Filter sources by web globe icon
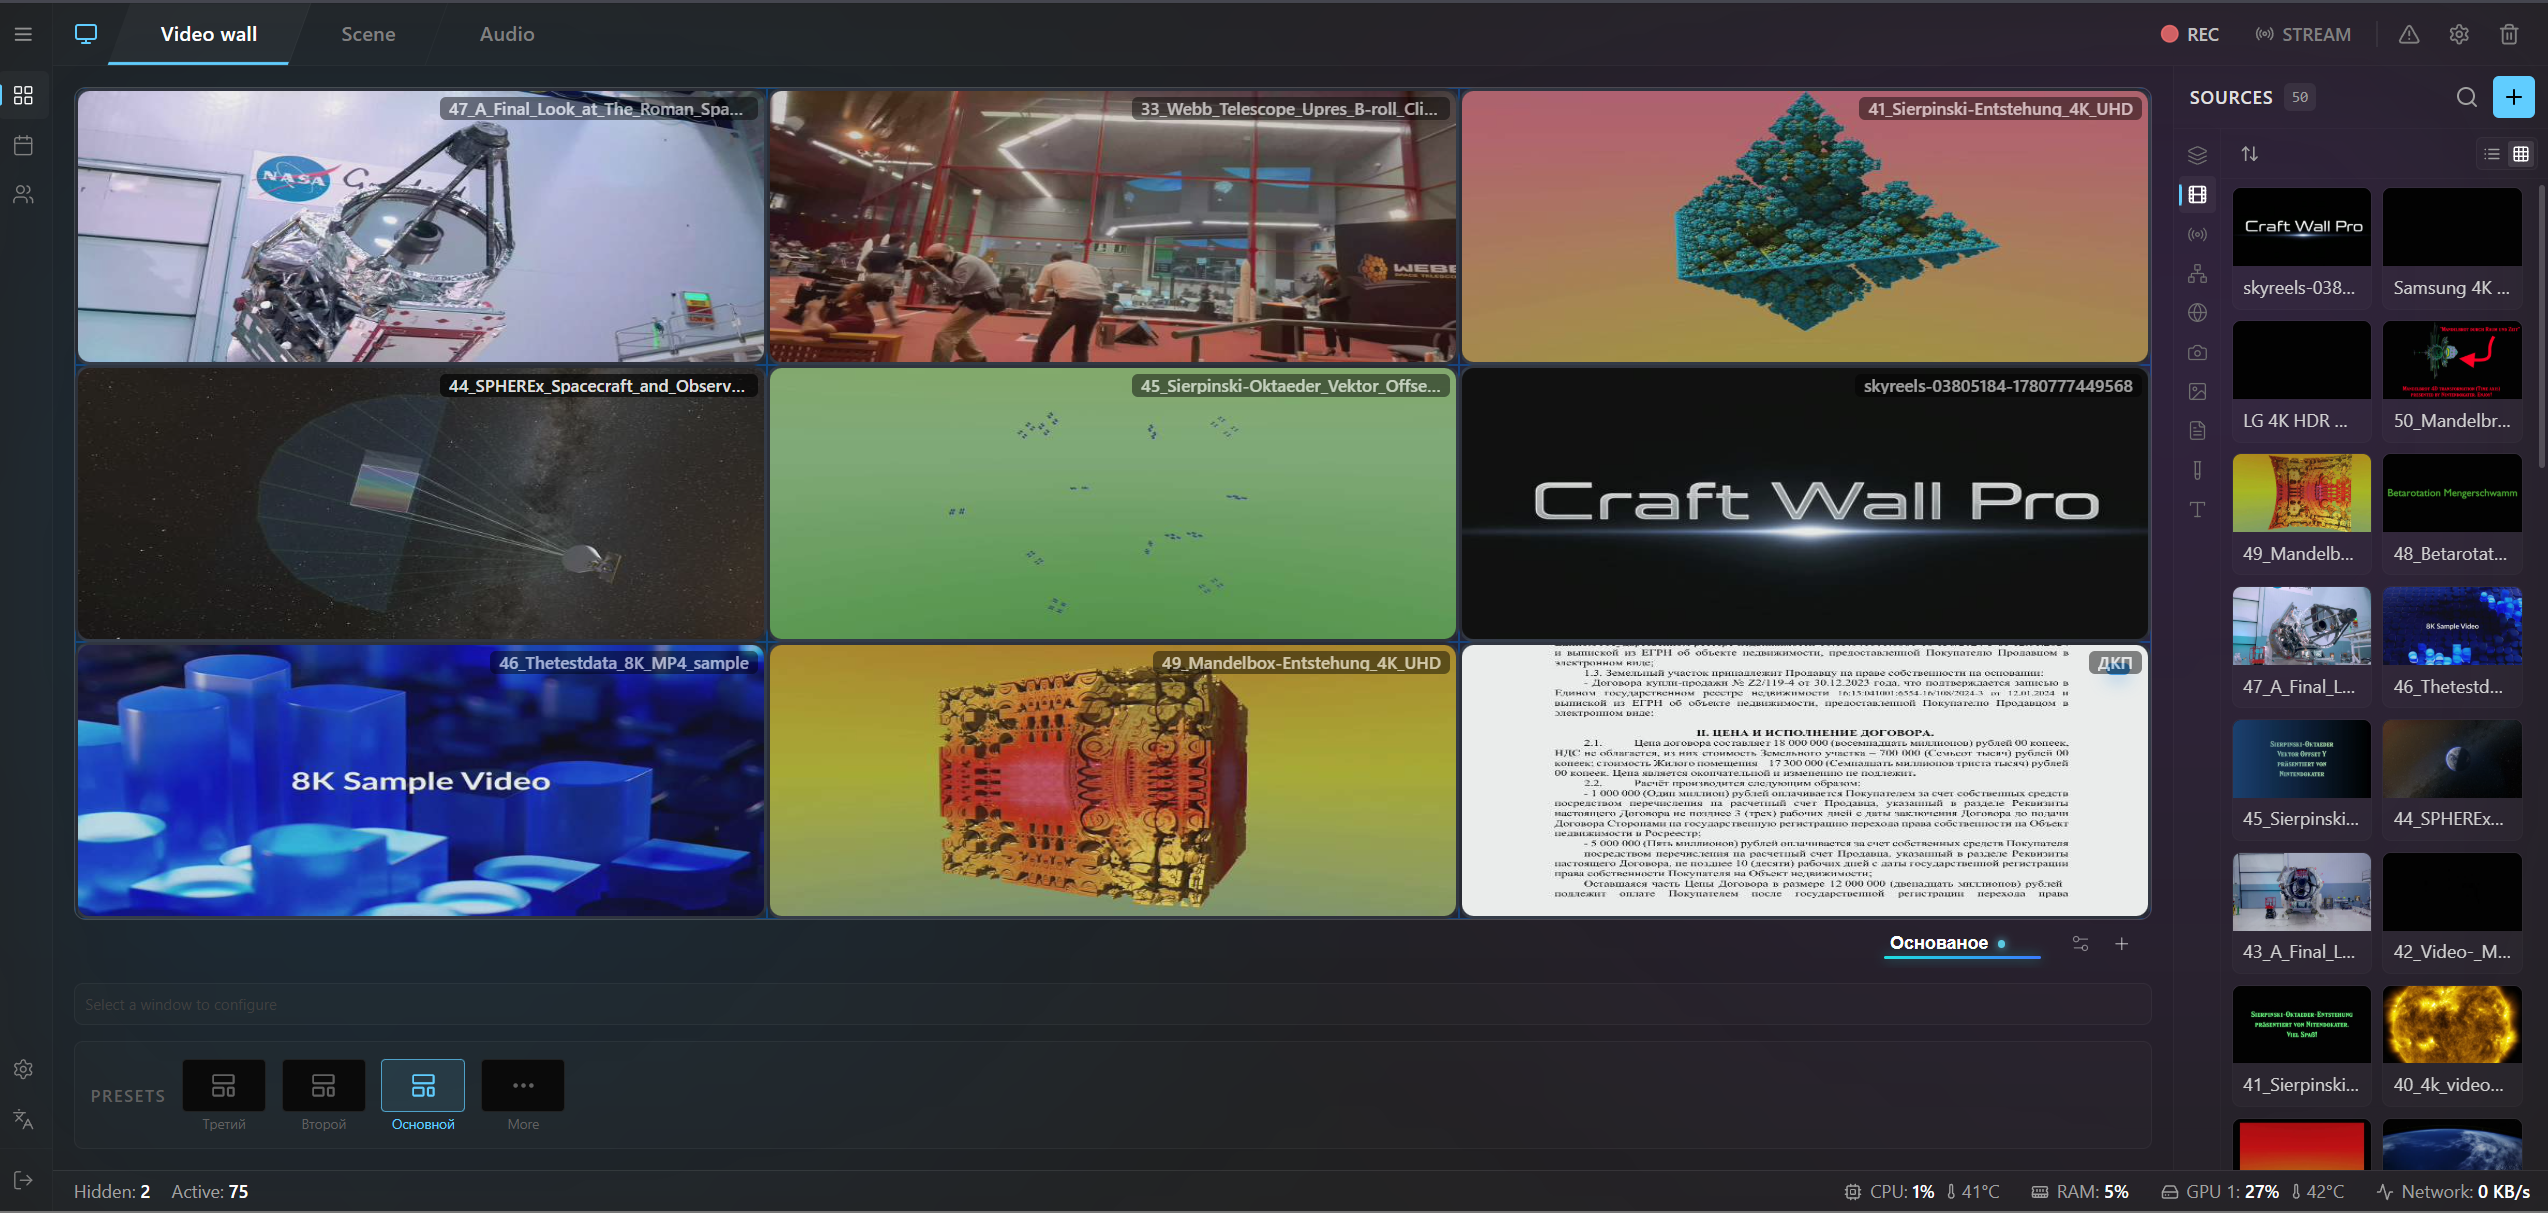The height and width of the screenshot is (1213, 2548). (2197, 313)
